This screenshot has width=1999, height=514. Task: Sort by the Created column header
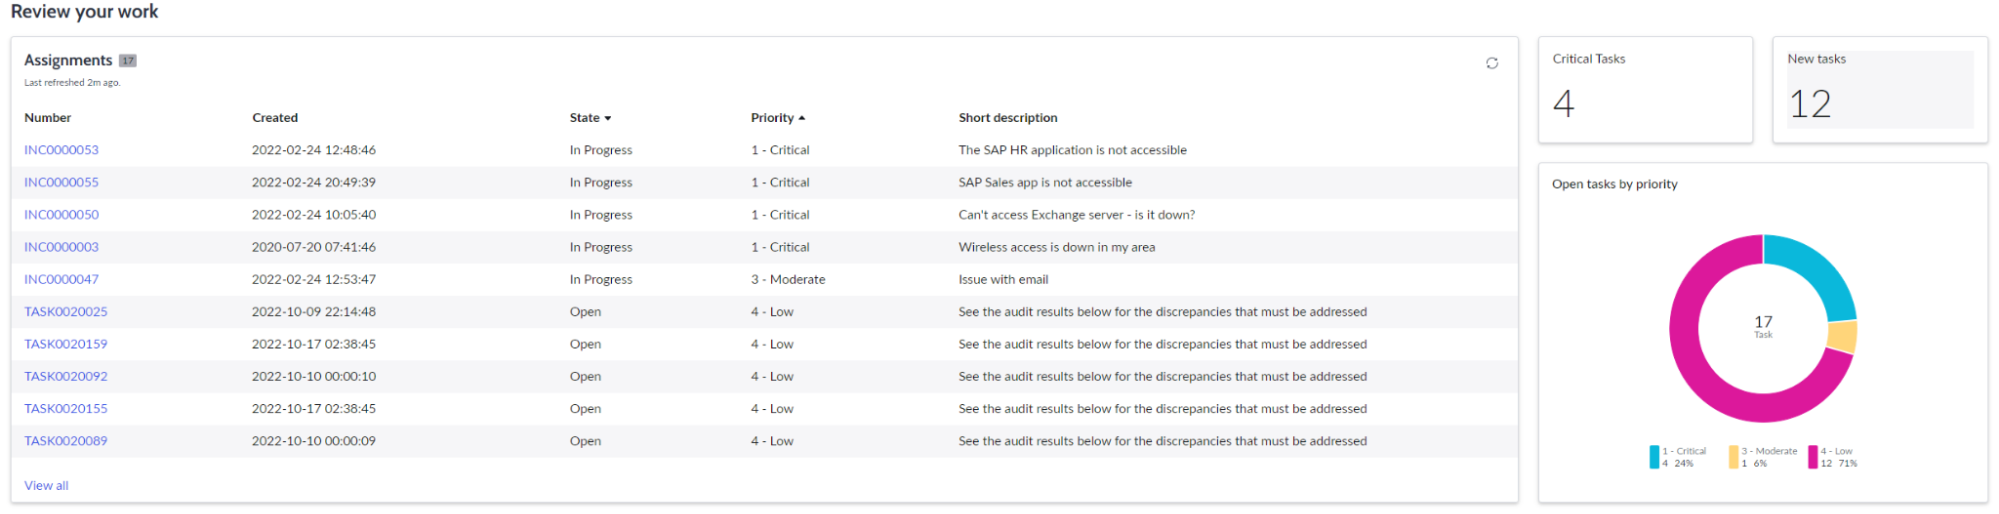(x=275, y=118)
